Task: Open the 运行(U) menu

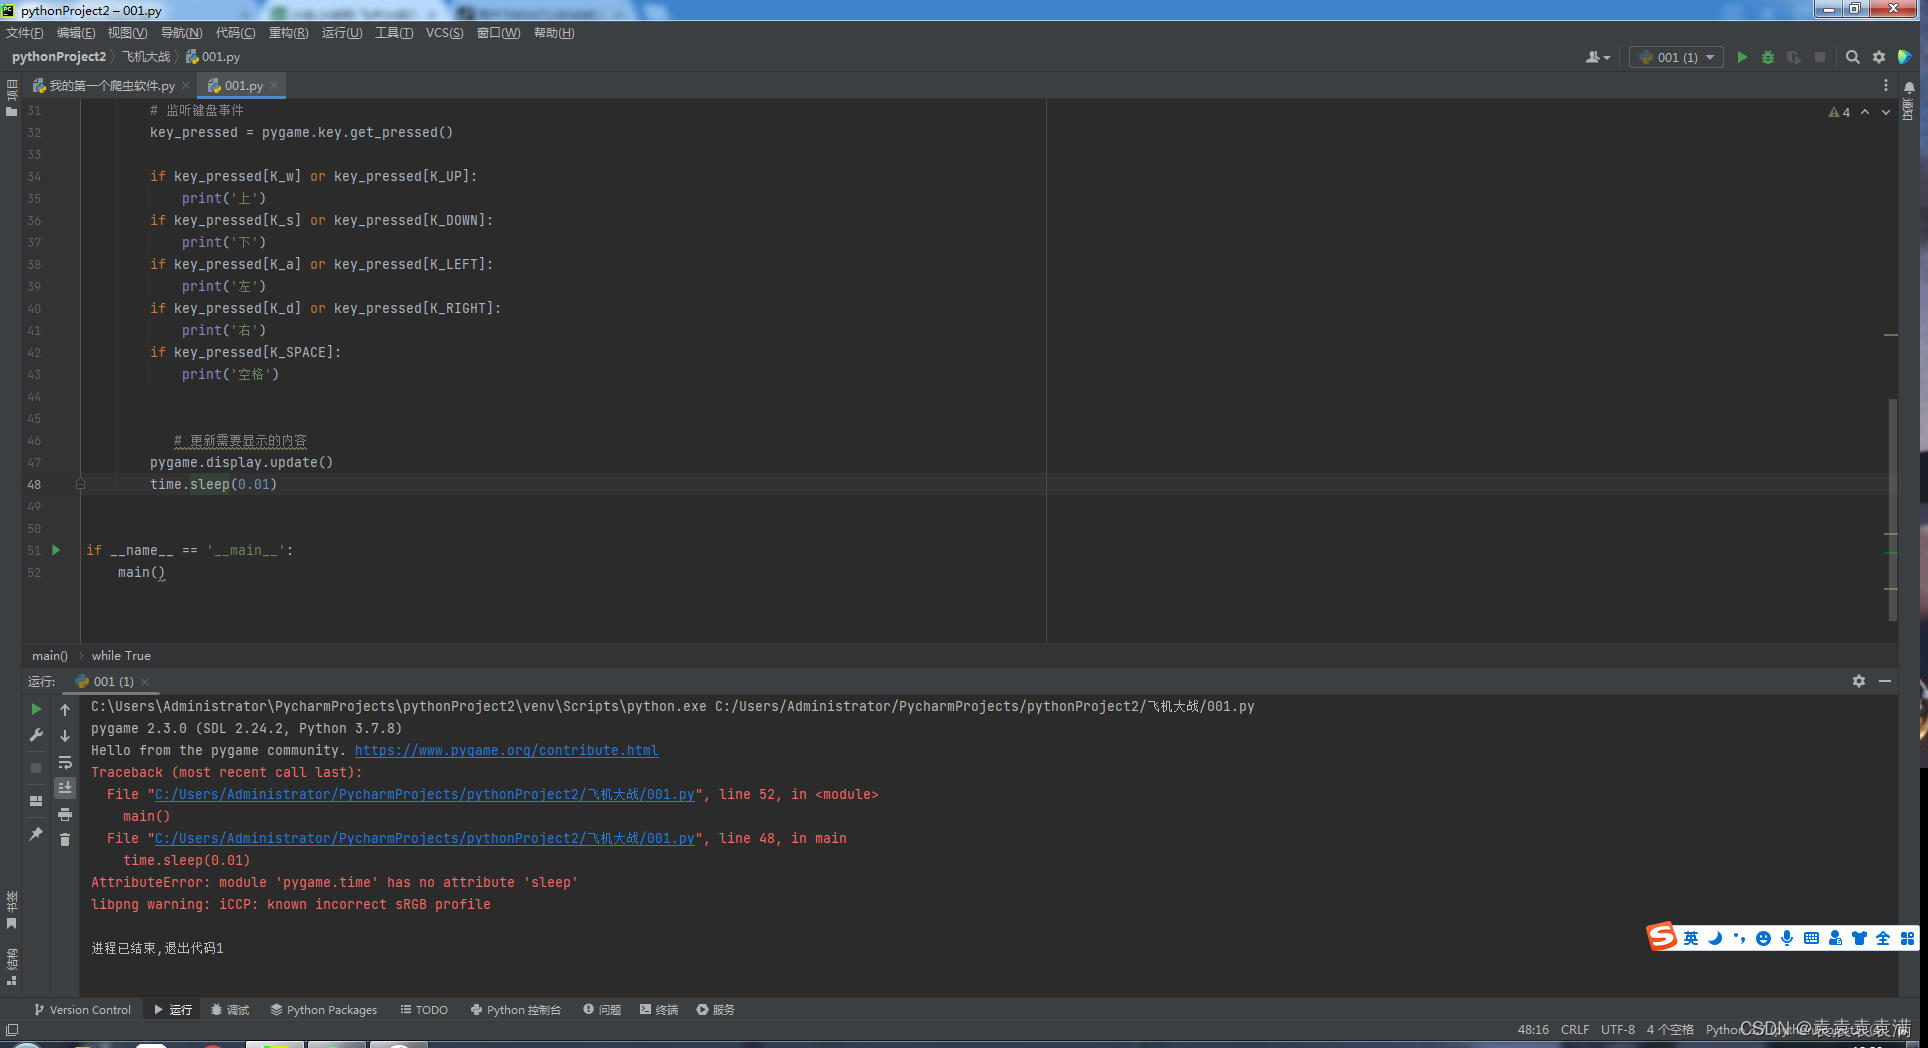Action: 342,33
